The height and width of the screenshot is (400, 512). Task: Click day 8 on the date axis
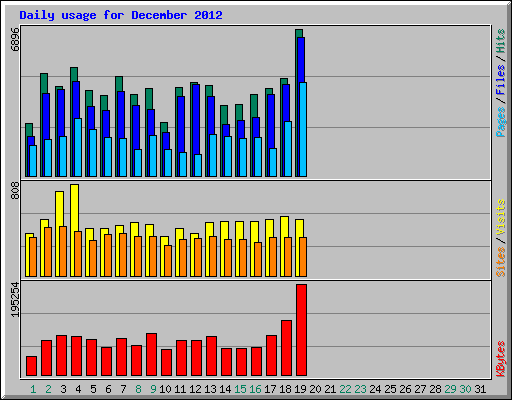[x=138, y=389]
